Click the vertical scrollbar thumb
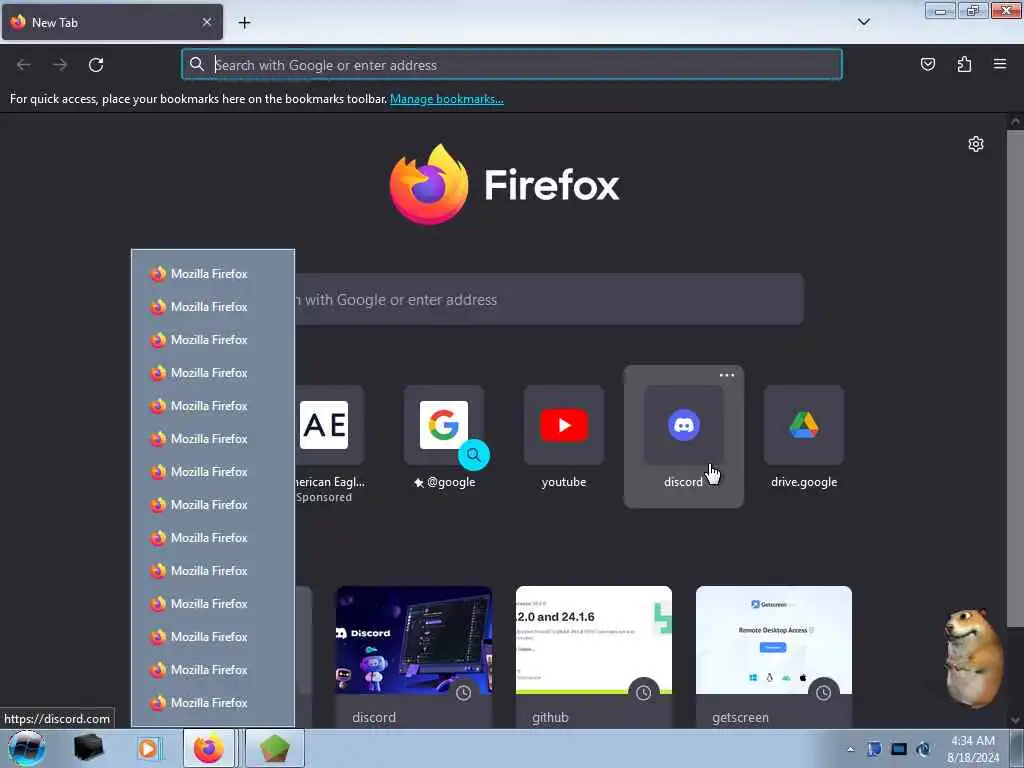The width and height of the screenshot is (1024, 768). tap(1016, 379)
